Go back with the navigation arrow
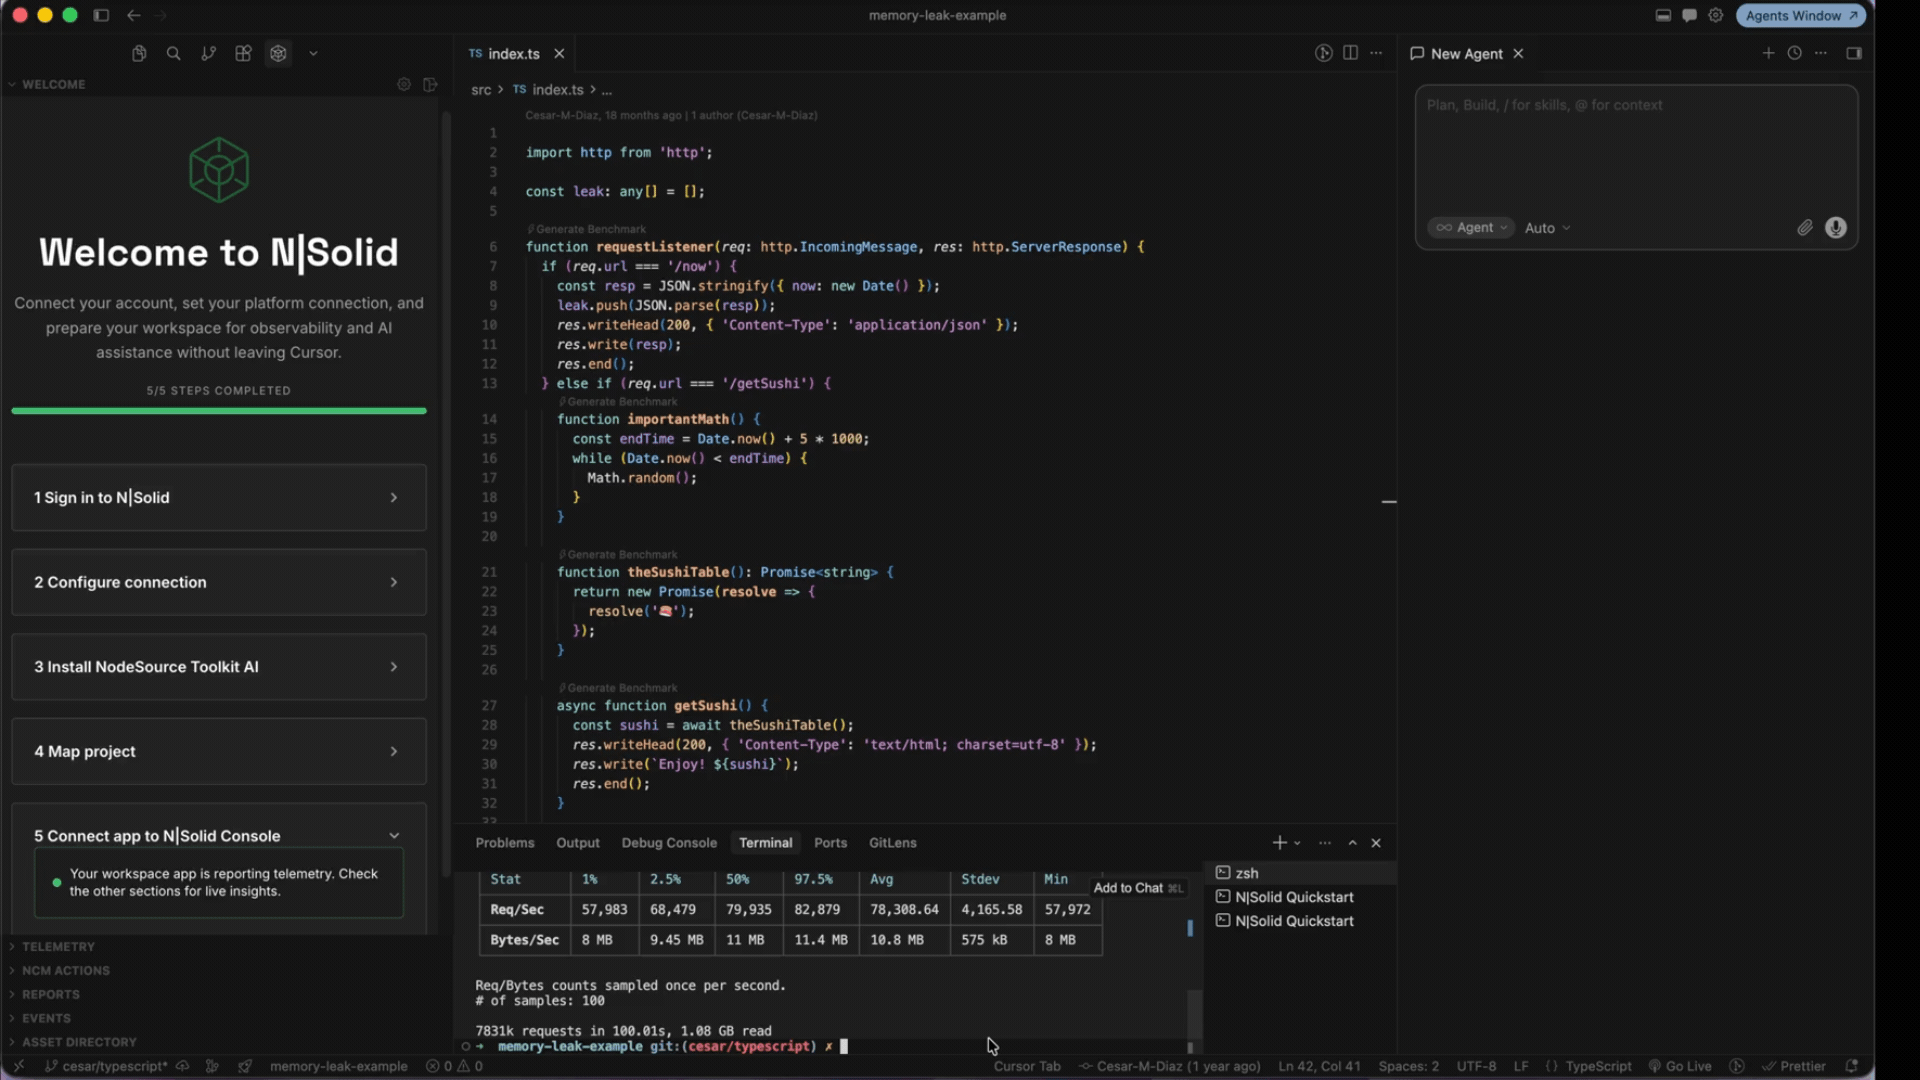 tap(133, 15)
